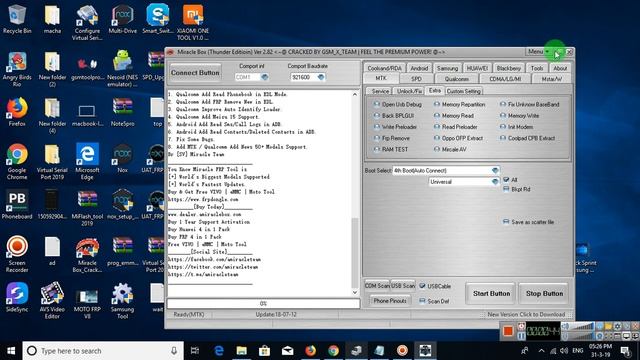This screenshot has height=360, width=640.
Task: Click the Stop Button
Action: point(544,293)
